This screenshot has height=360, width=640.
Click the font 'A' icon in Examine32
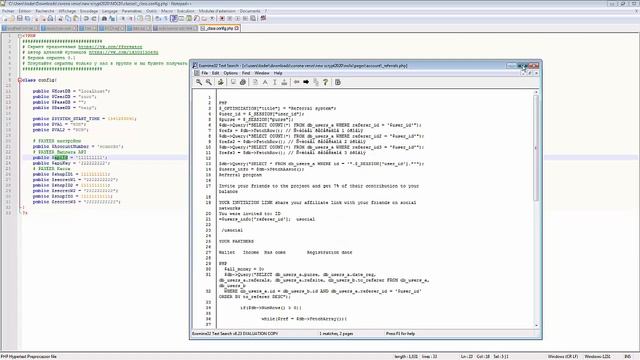[x=265, y=82]
